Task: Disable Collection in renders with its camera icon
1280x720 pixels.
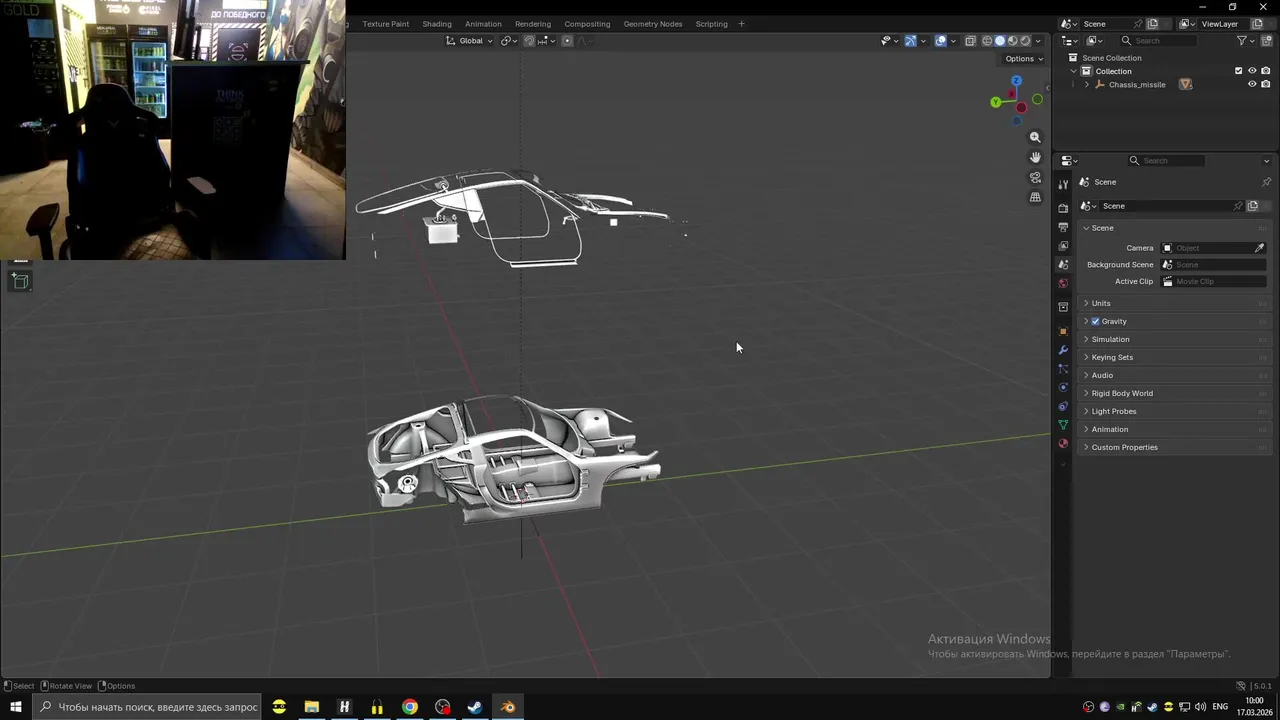Action: click(x=1266, y=71)
